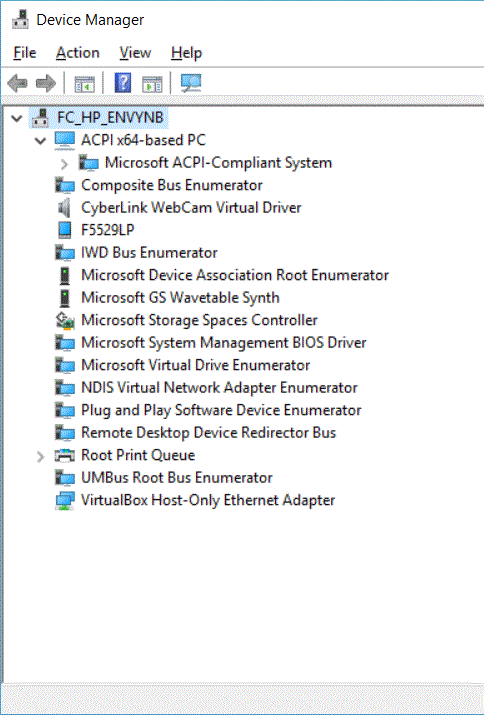484x715 pixels.
Task: Select Composite Bus Enumerator label
Action: [172, 185]
